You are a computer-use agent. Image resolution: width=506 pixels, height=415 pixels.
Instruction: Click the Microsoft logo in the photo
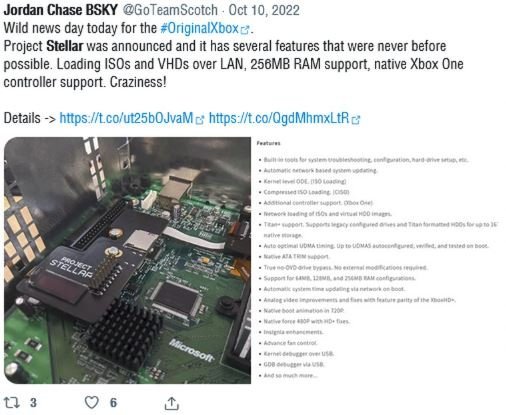pyautogui.click(x=191, y=350)
